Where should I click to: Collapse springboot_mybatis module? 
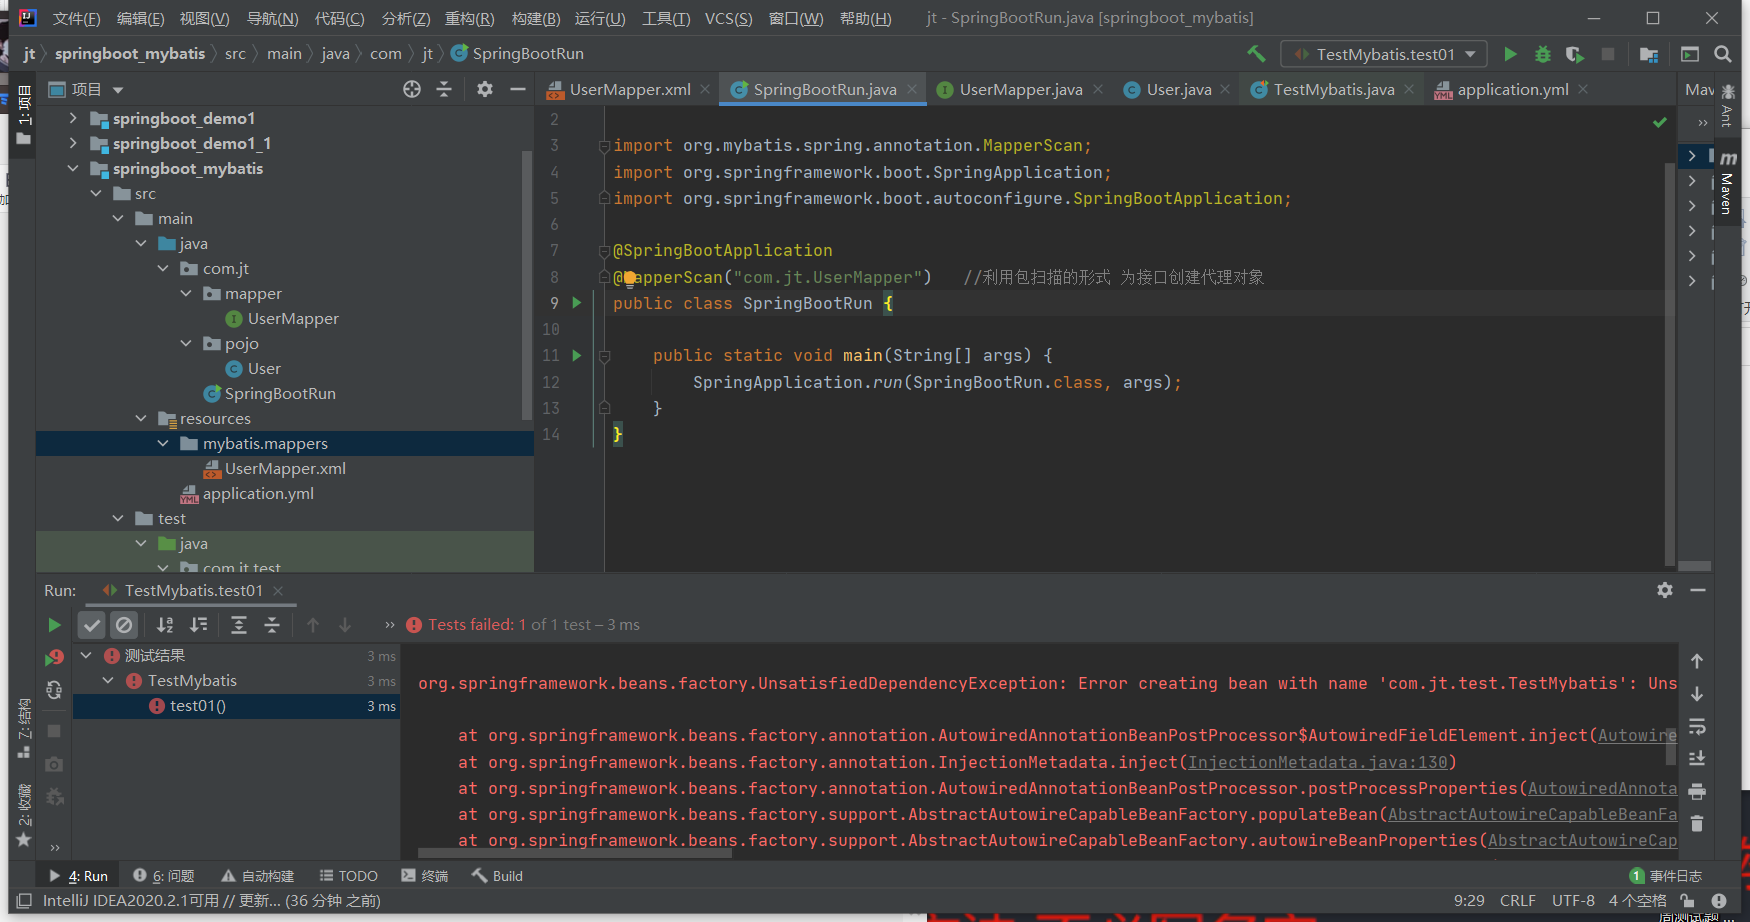click(x=72, y=168)
